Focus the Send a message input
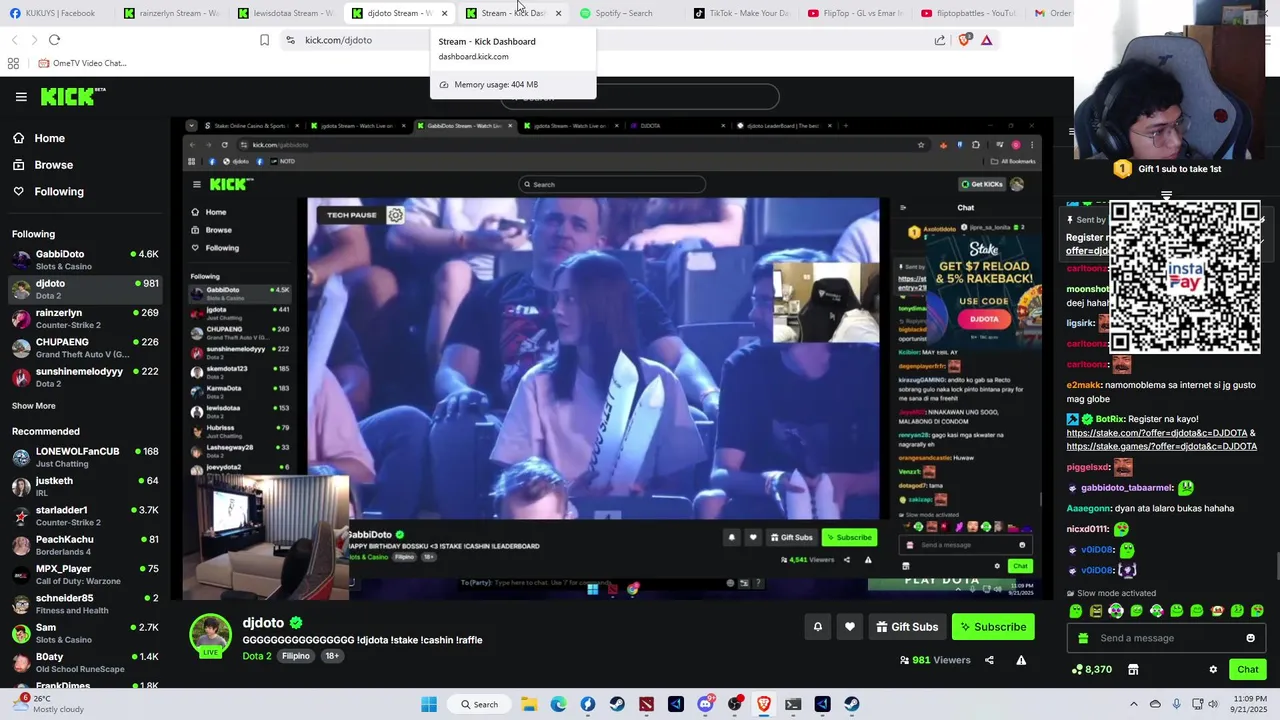The width and height of the screenshot is (1280, 720). [1165, 638]
